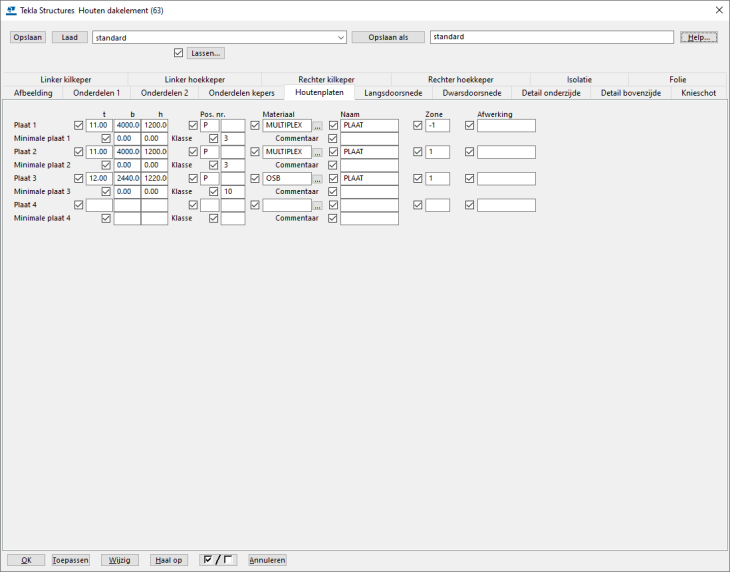Click the Lassen... button
Screen dimensions: 730x572
pyautogui.click(x=205, y=53)
